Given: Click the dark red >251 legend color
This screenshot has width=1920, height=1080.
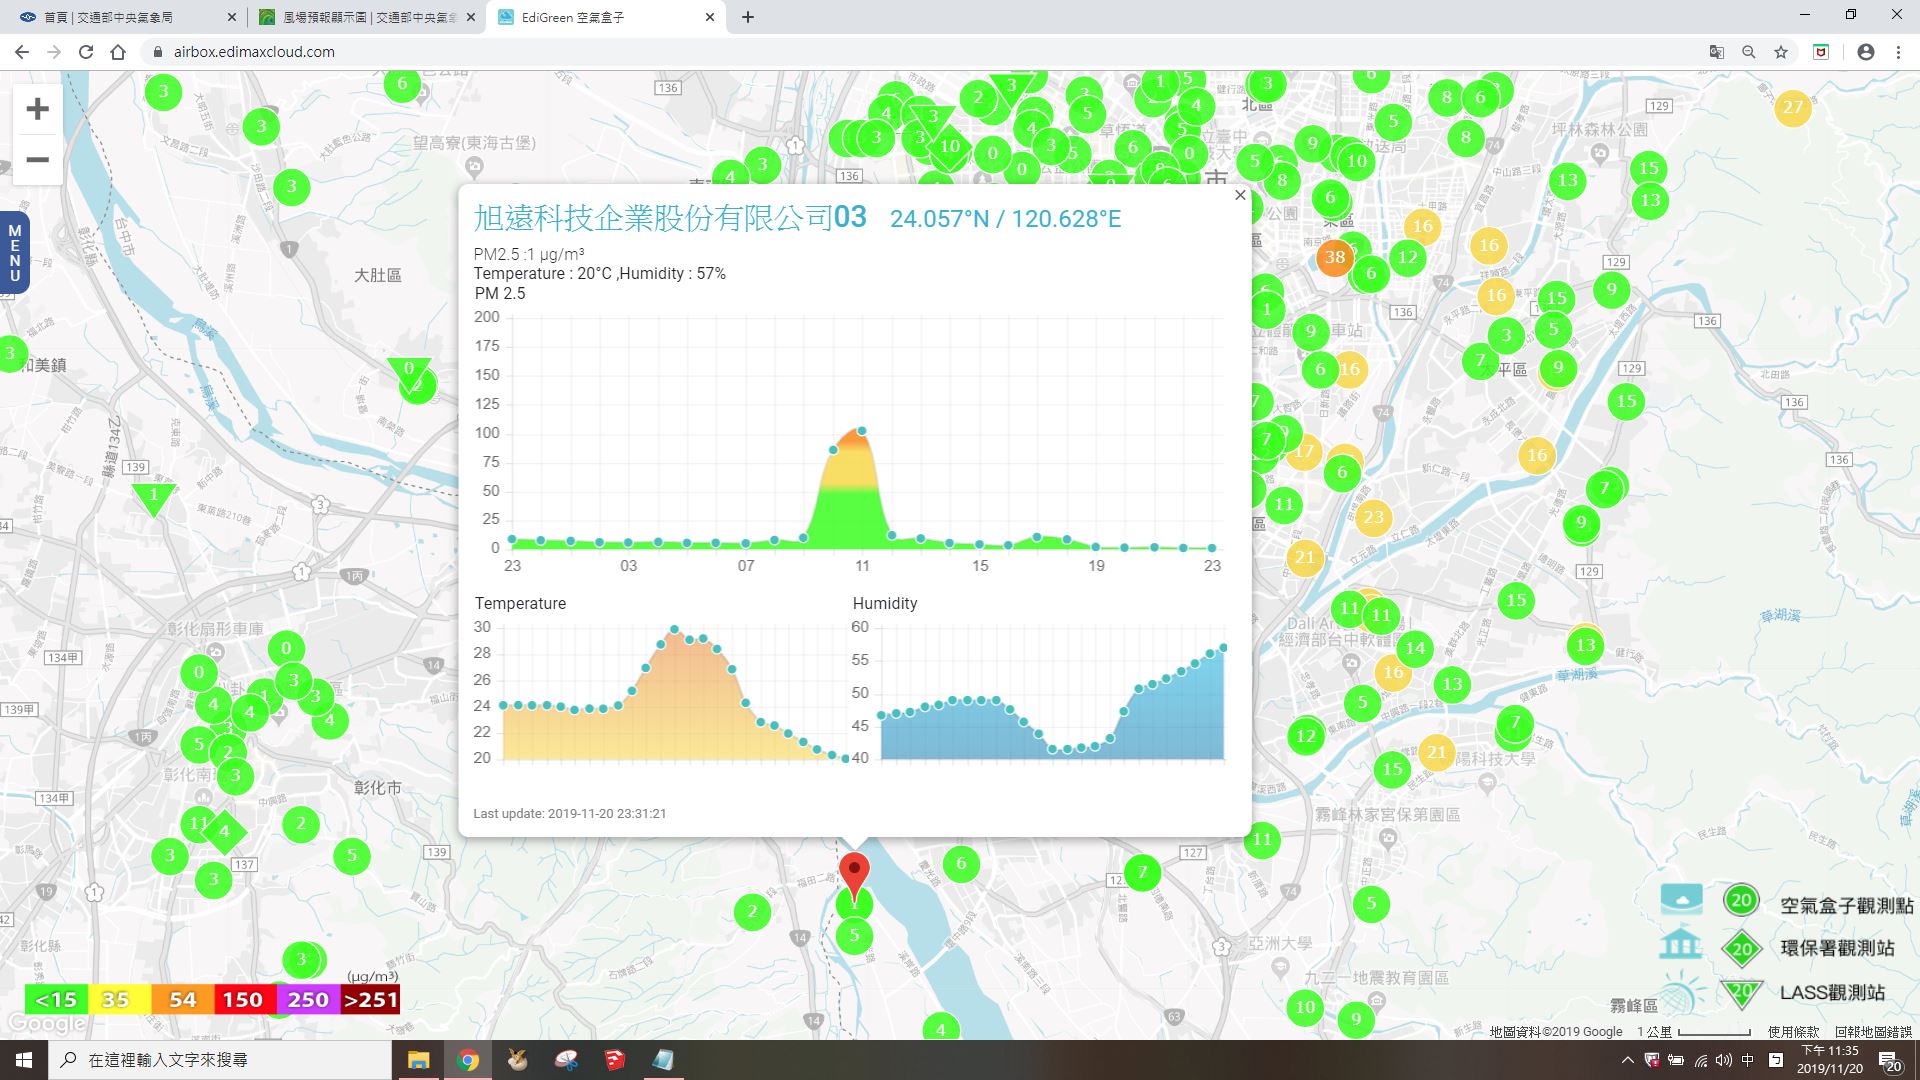Looking at the screenshot, I should [370, 999].
